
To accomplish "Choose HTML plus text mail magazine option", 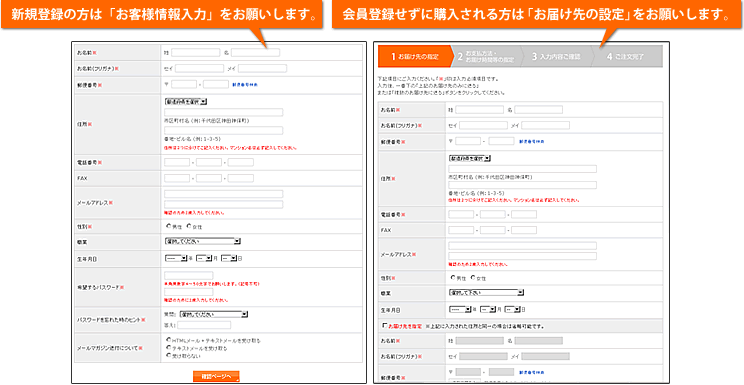I will [x=168, y=340].
